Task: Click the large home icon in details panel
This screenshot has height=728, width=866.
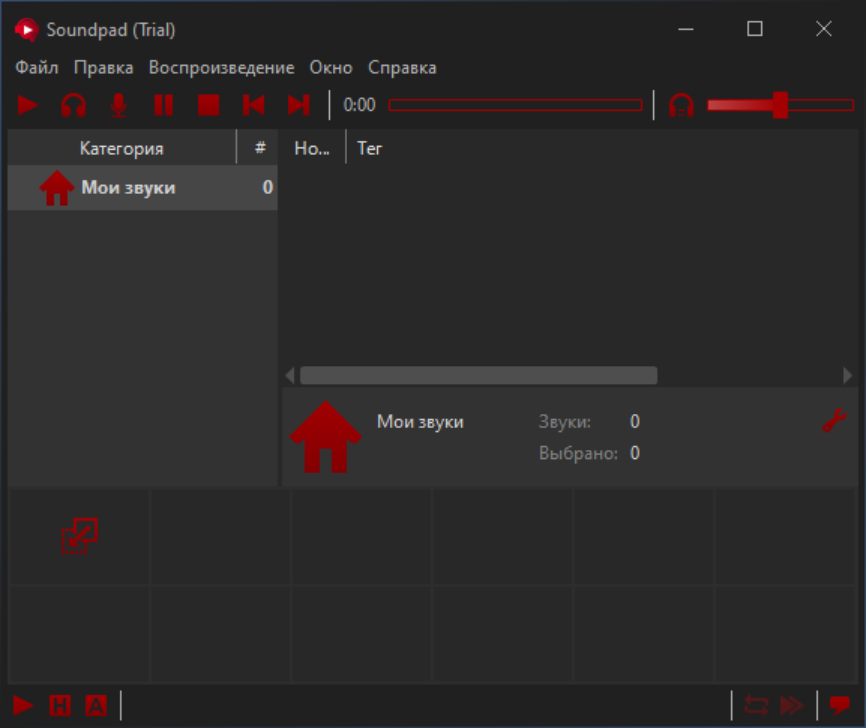Action: coord(325,436)
